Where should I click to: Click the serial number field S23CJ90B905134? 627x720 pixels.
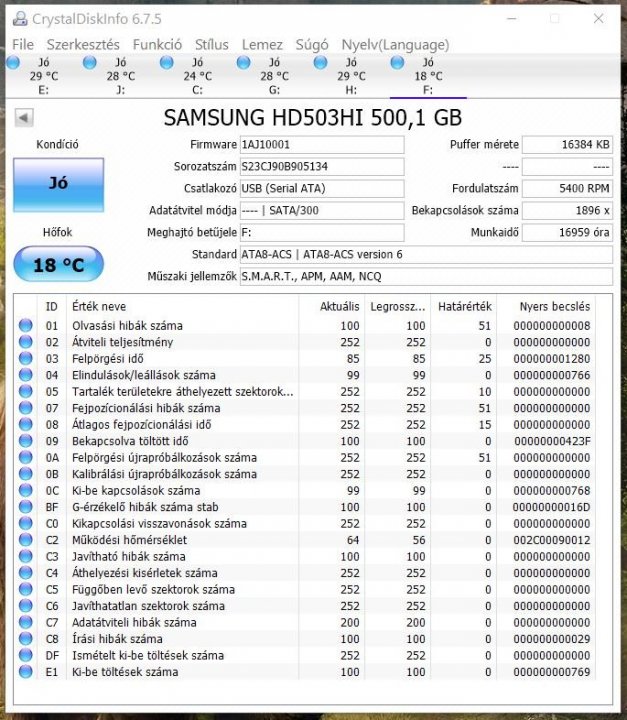coord(322,167)
